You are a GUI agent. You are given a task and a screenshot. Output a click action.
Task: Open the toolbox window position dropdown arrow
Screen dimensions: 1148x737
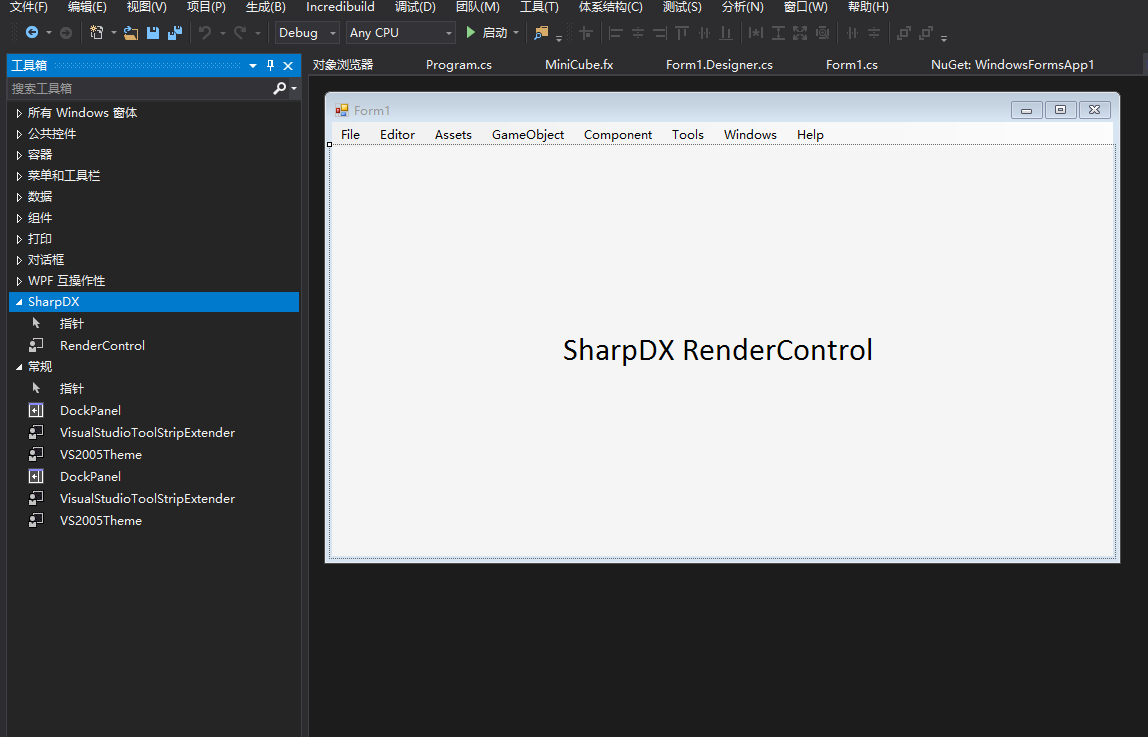pyautogui.click(x=253, y=65)
